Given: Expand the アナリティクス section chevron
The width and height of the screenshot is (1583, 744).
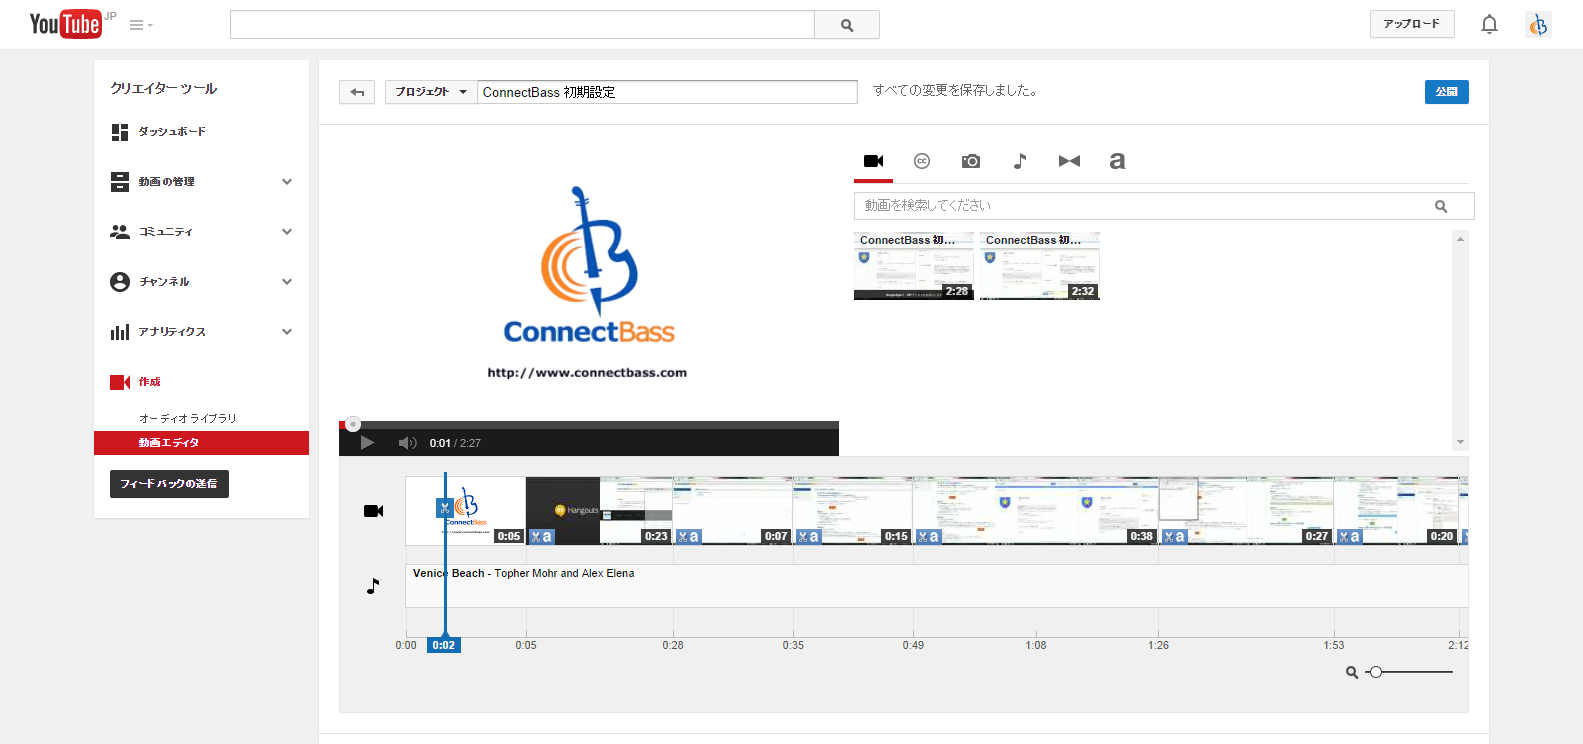Looking at the screenshot, I should [287, 332].
